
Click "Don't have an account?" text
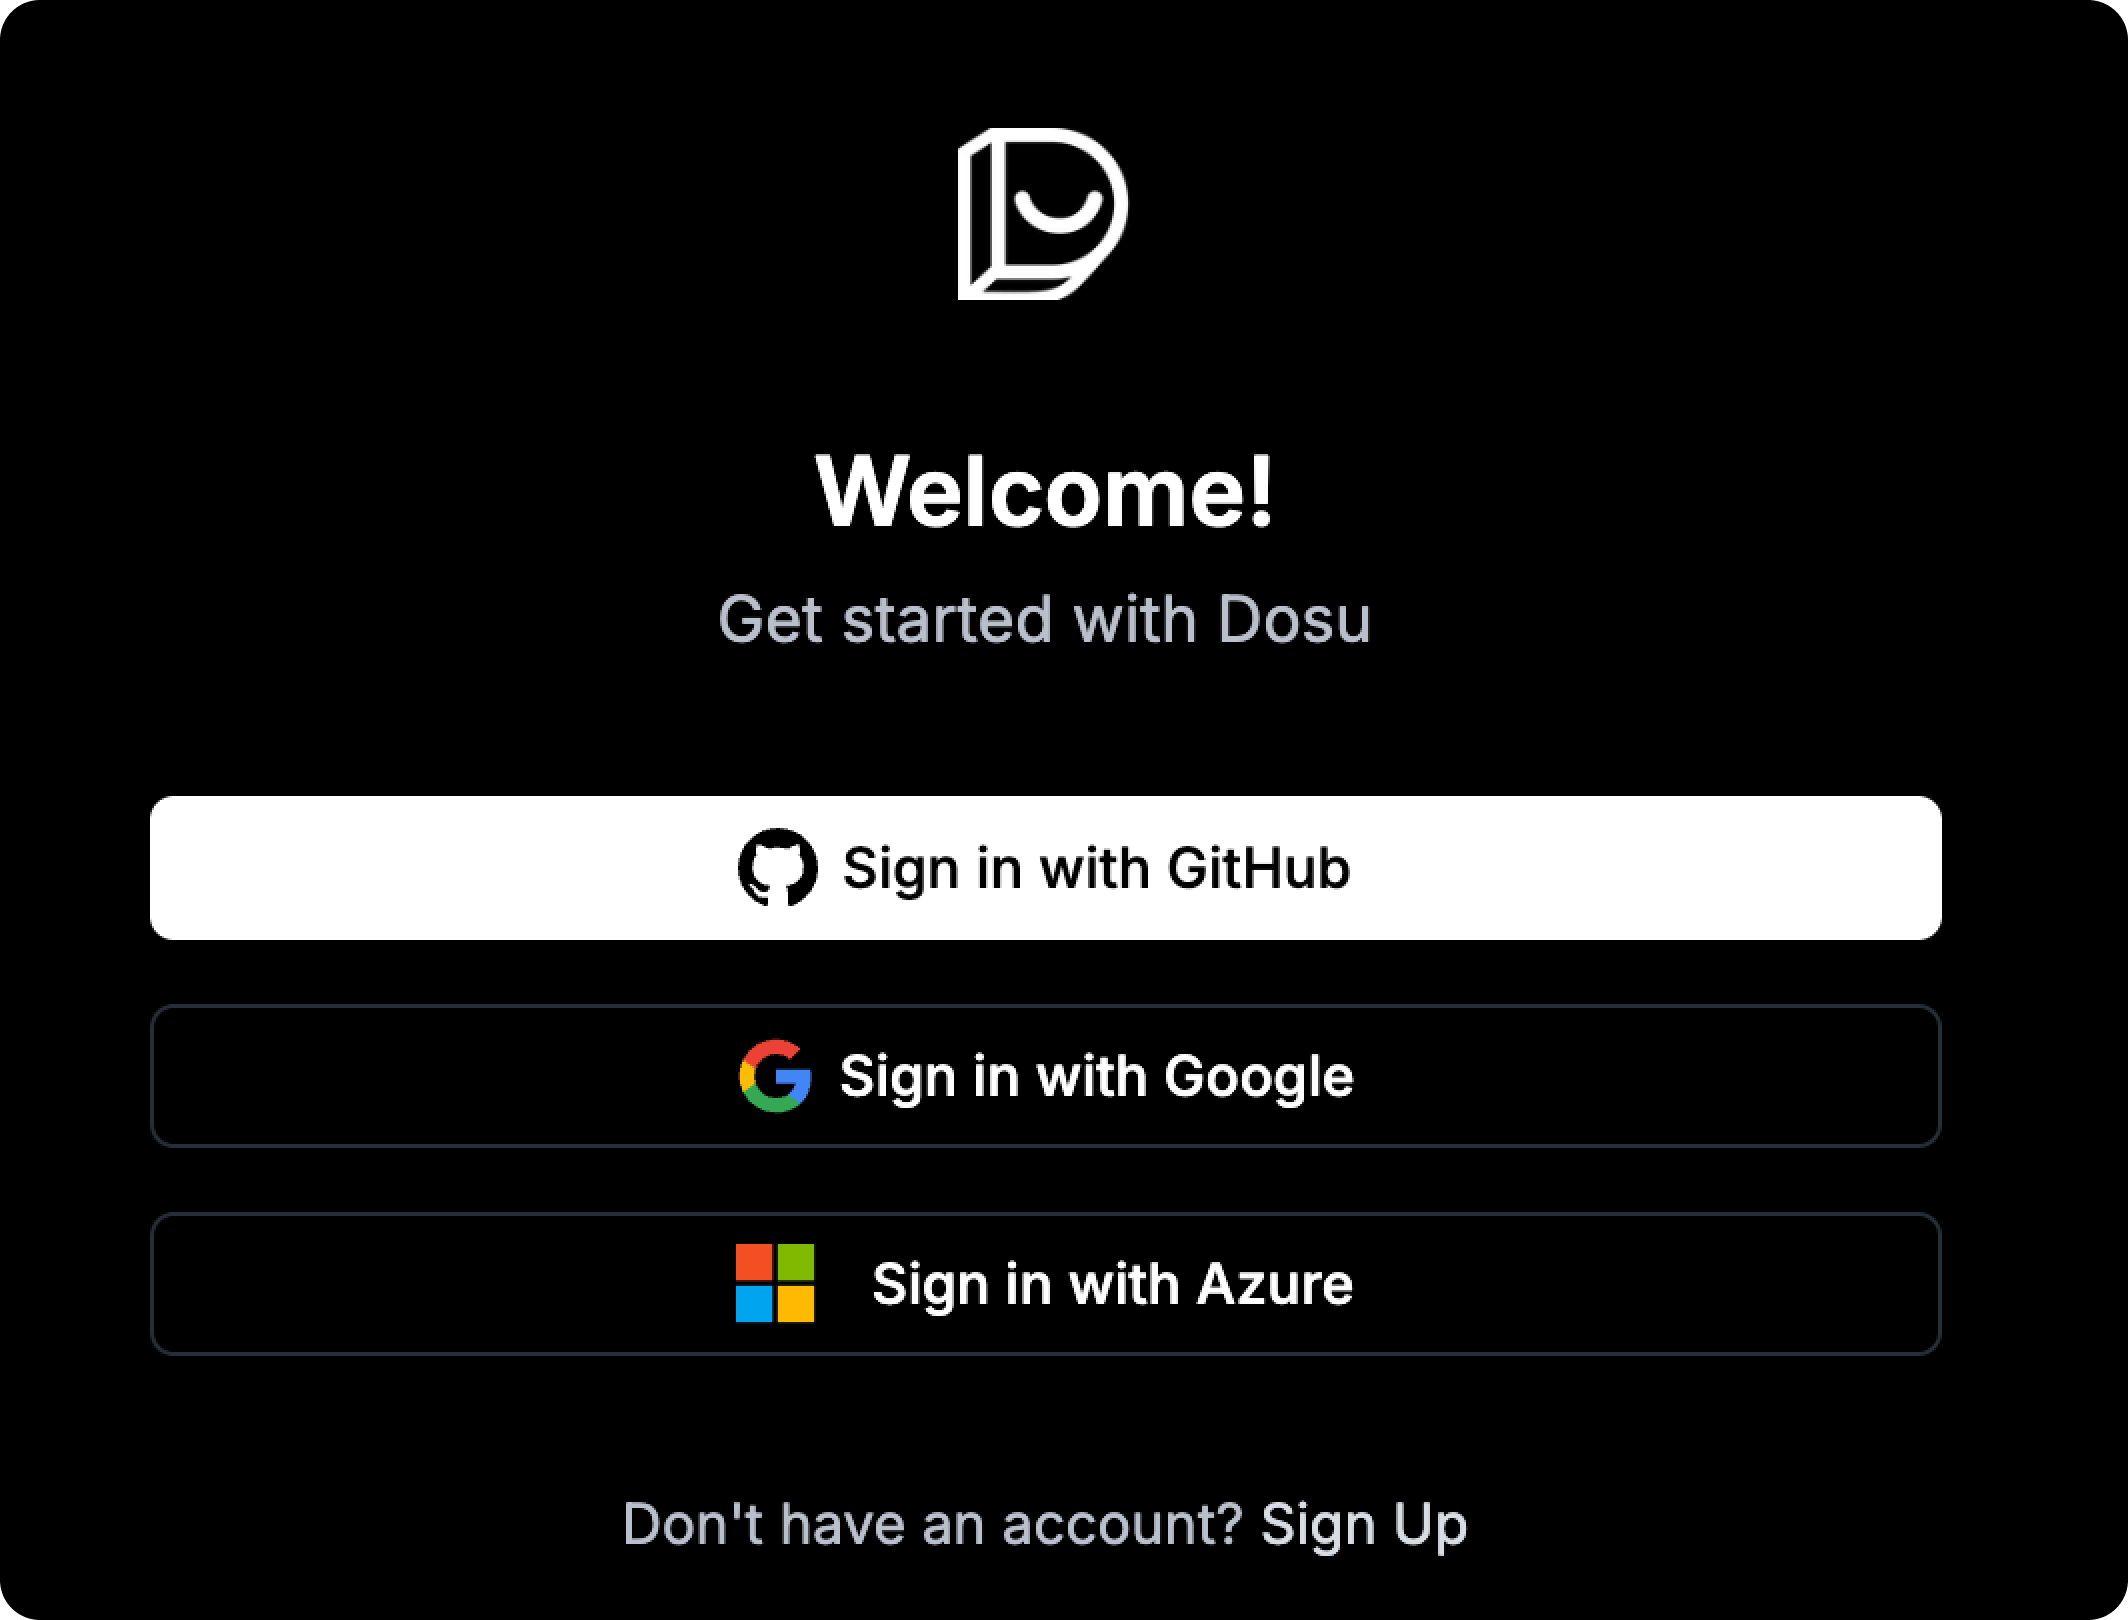(930, 1524)
